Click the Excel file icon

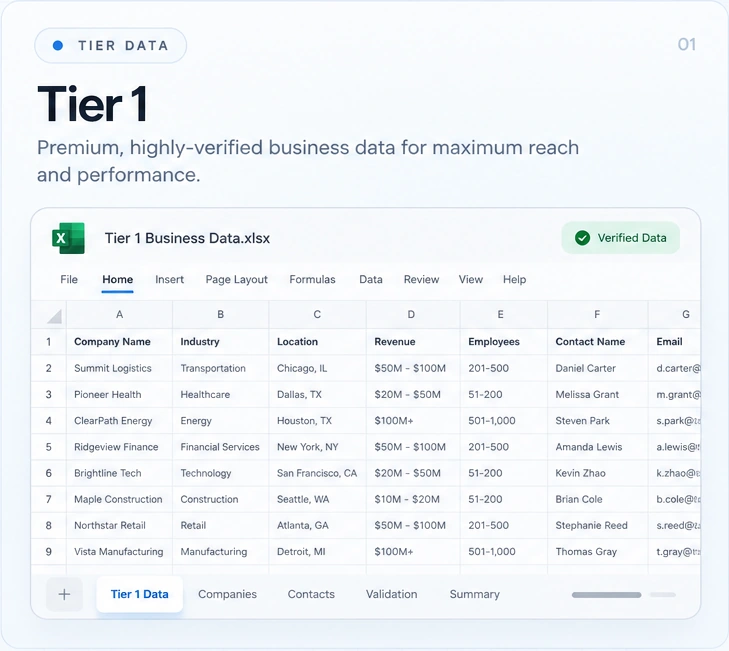[x=68, y=238]
